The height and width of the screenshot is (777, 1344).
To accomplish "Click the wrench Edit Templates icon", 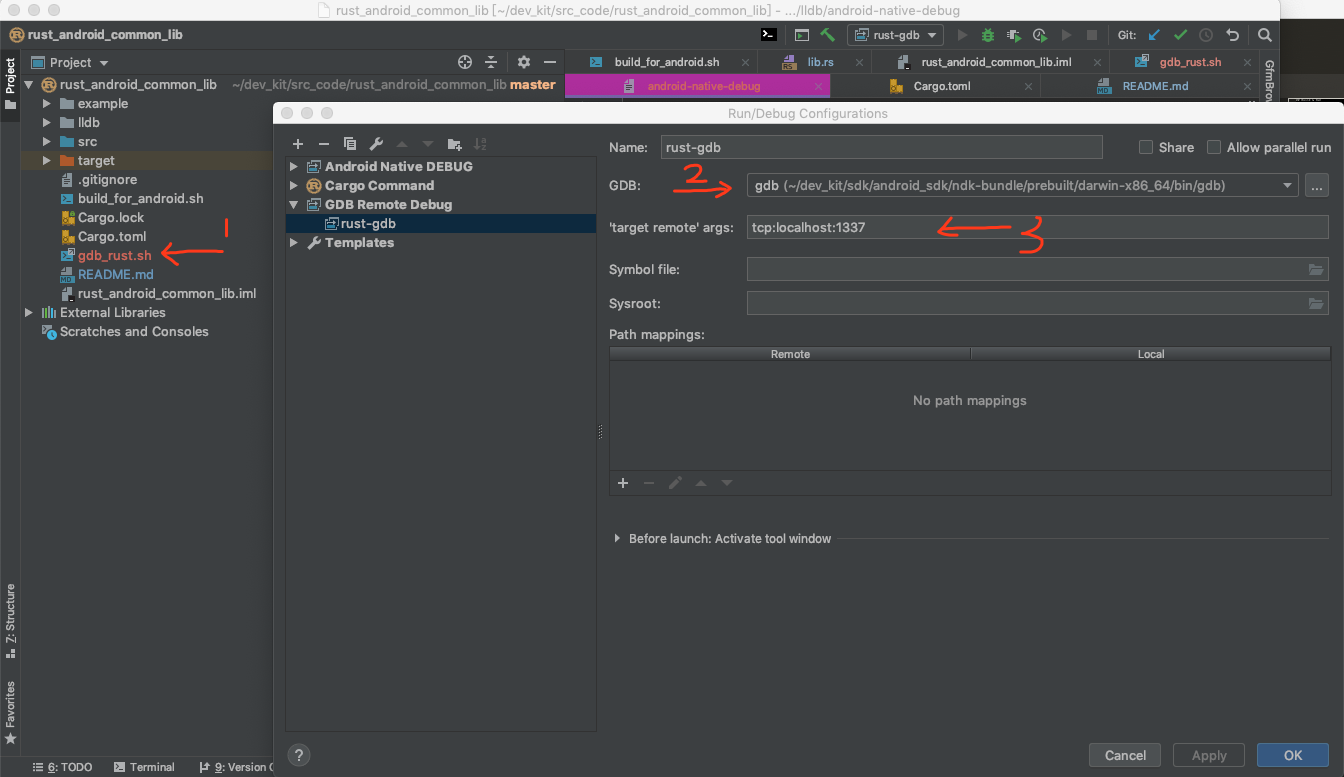I will click(376, 144).
